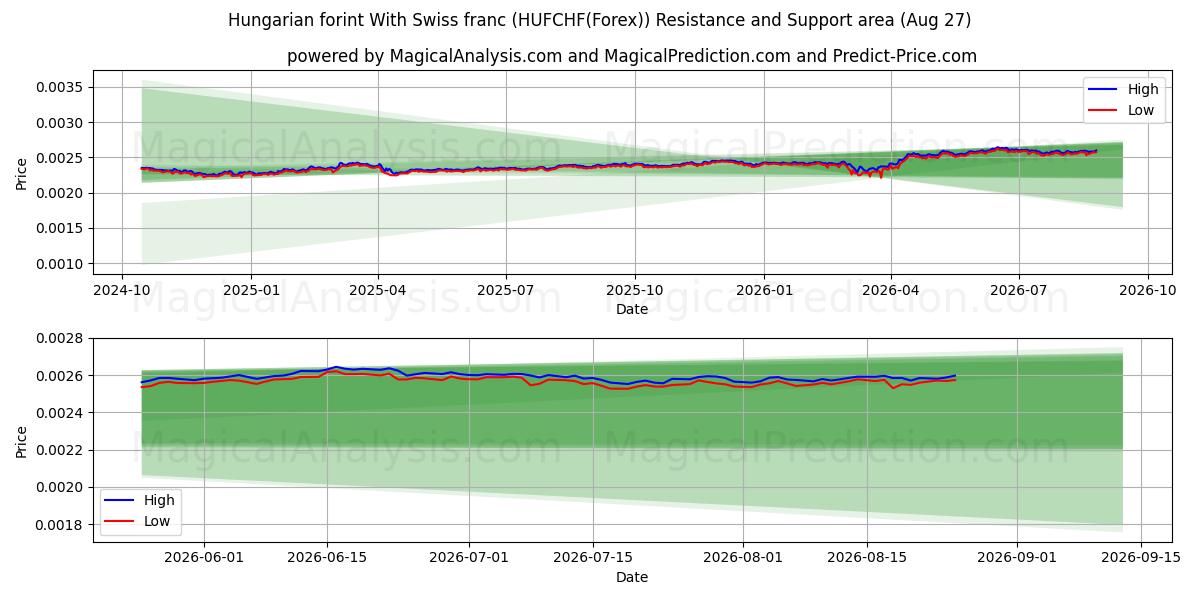Image resolution: width=1200 pixels, height=600 pixels.
Task: Click 'Low' in the top chart legend
Action: (1141, 110)
